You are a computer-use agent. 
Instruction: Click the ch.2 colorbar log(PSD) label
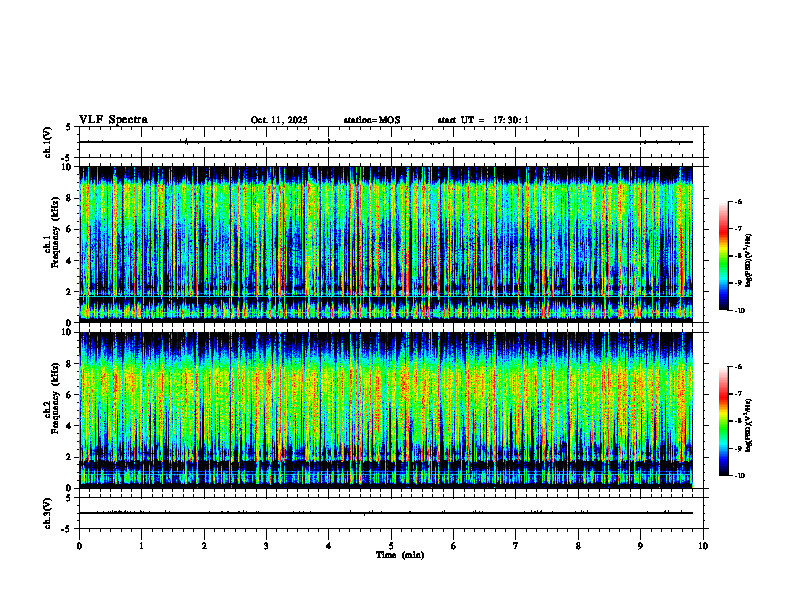pos(749,425)
